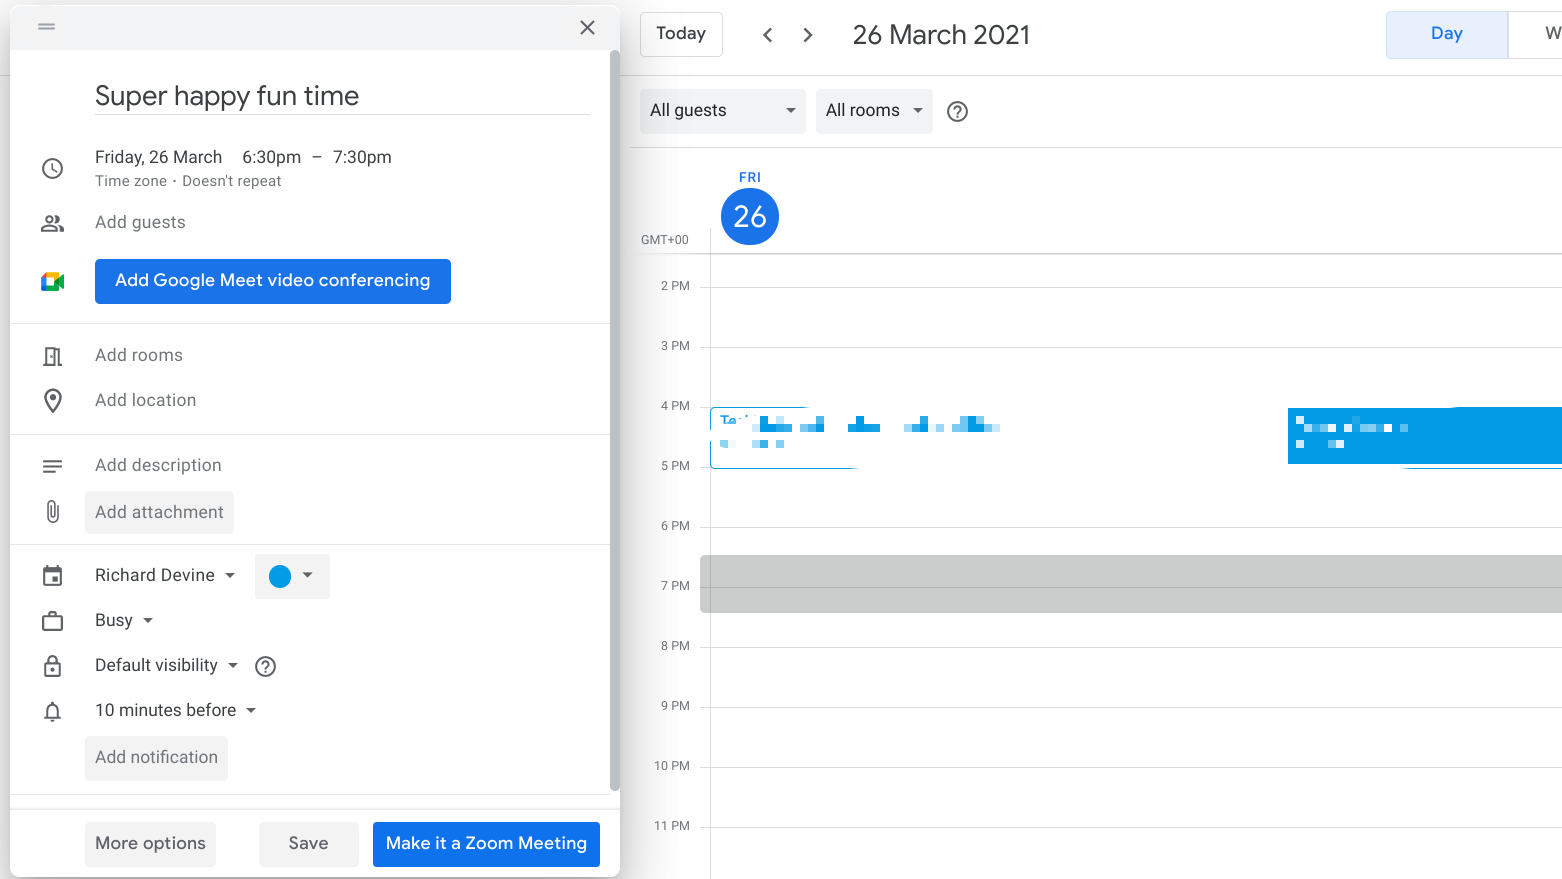Click the briefcase icon next to Busy
The image size is (1562, 879).
pyautogui.click(x=52, y=621)
